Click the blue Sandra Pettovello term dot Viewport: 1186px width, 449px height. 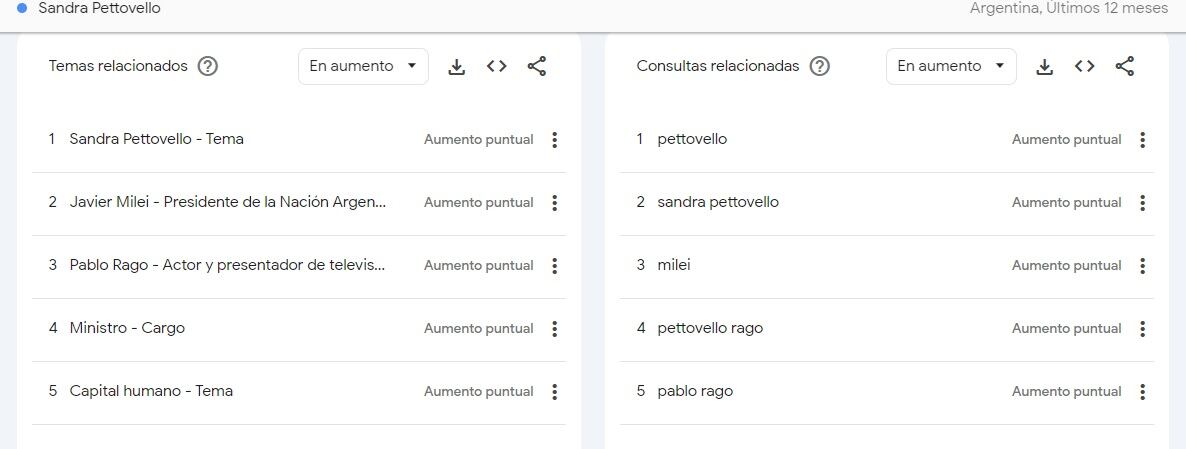[x=22, y=8]
